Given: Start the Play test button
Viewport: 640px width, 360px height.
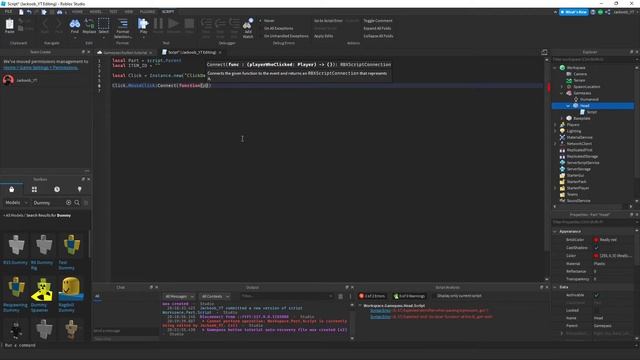Looking at the screenshot, I should coord(143,26).
